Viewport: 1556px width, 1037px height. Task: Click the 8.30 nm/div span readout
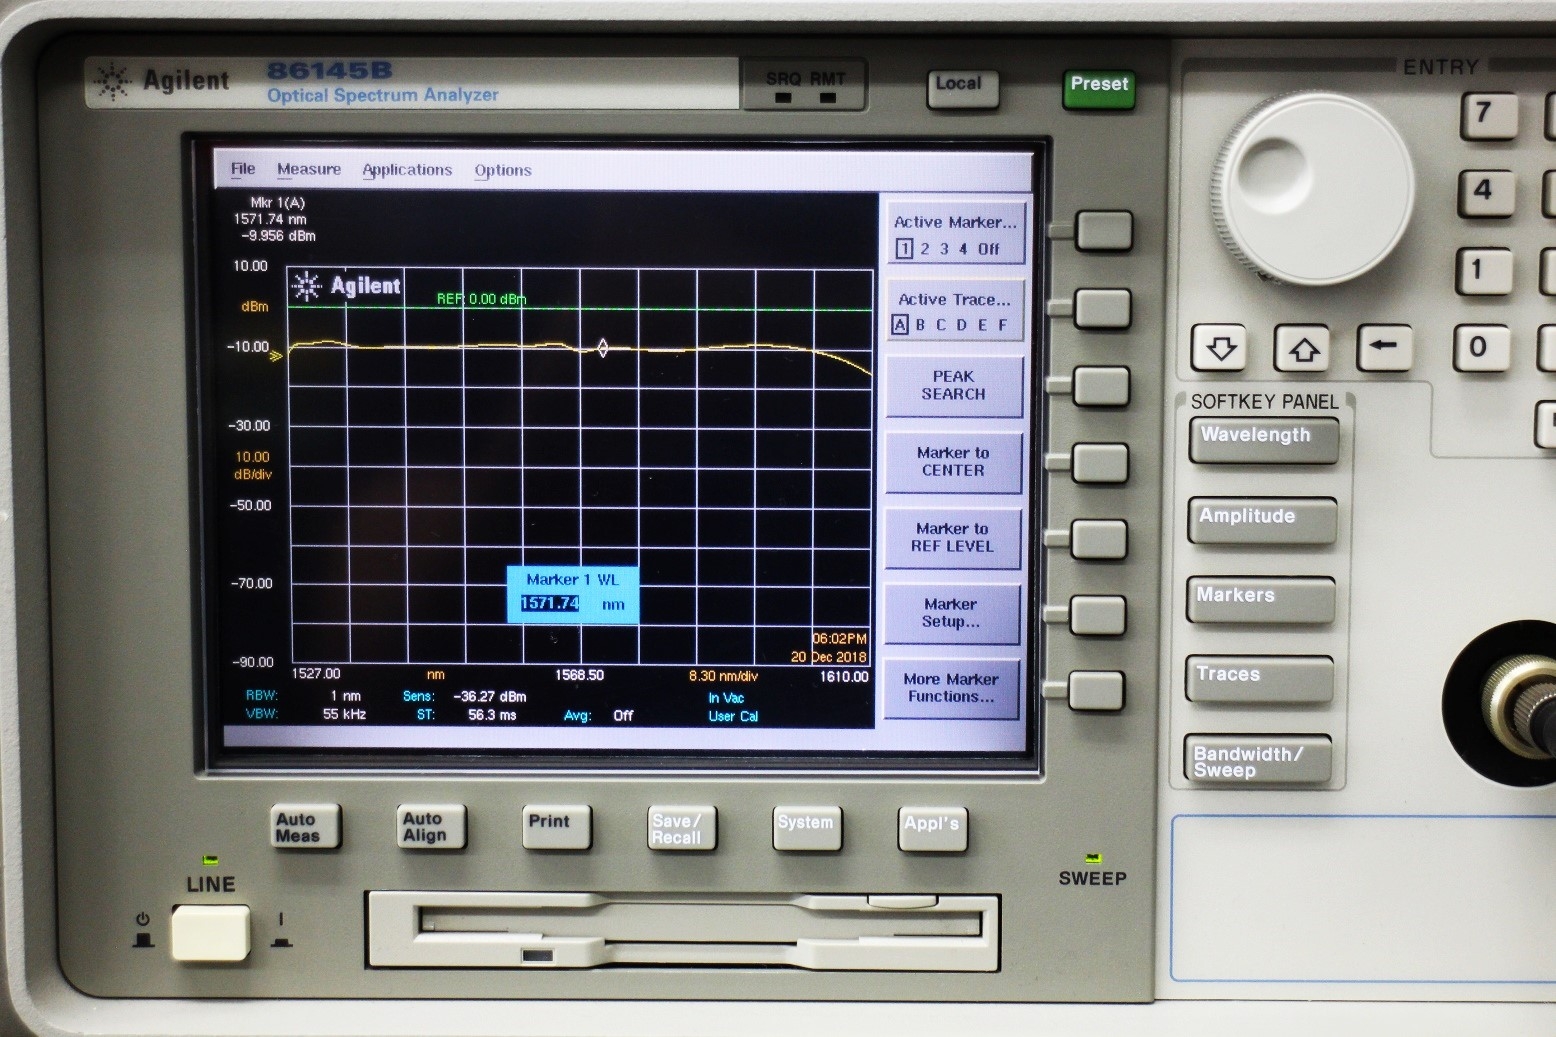[x=723, y=676]
